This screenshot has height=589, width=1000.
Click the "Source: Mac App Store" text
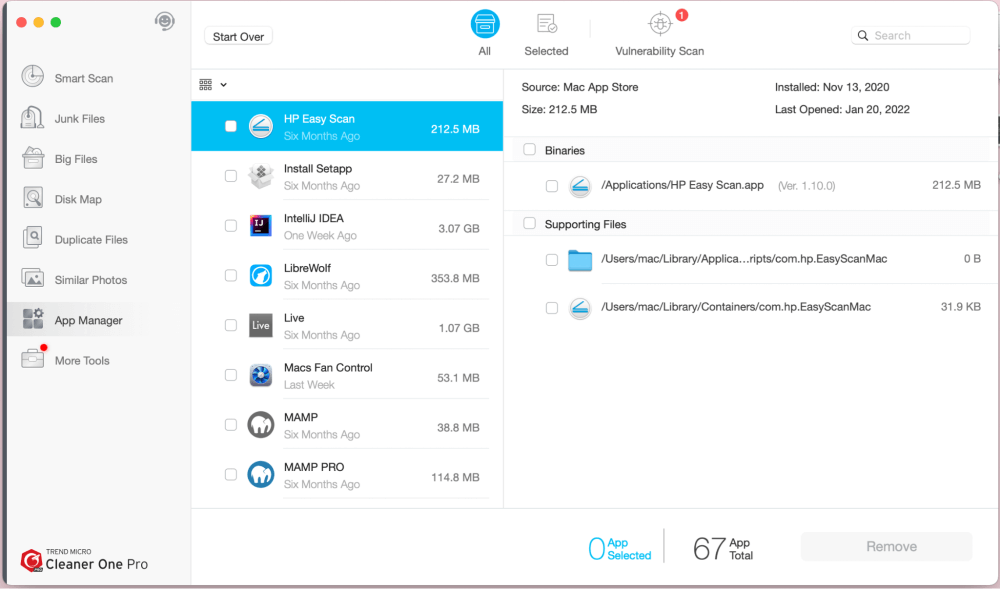click(580, 87)
